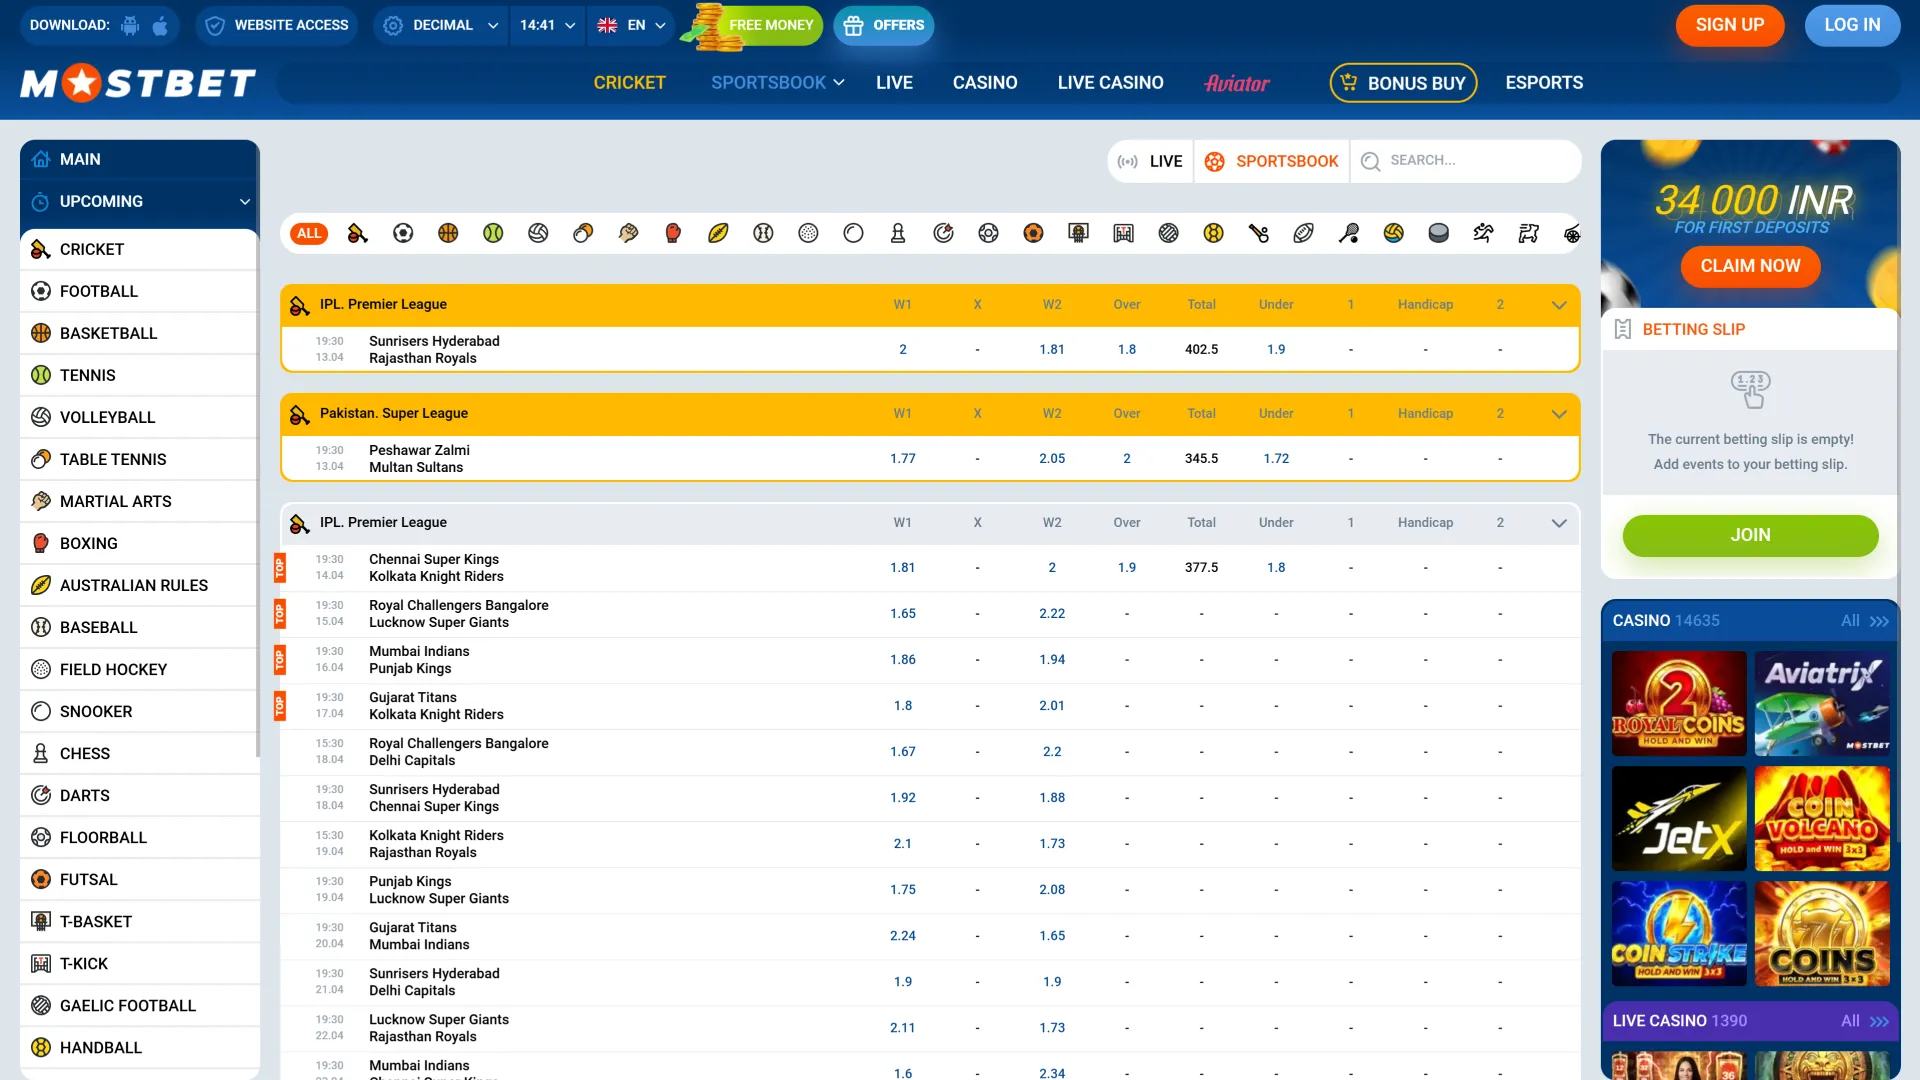Switch to LIVE events toggle
Screen dimensions: 1920x1080
(1151, 161)
